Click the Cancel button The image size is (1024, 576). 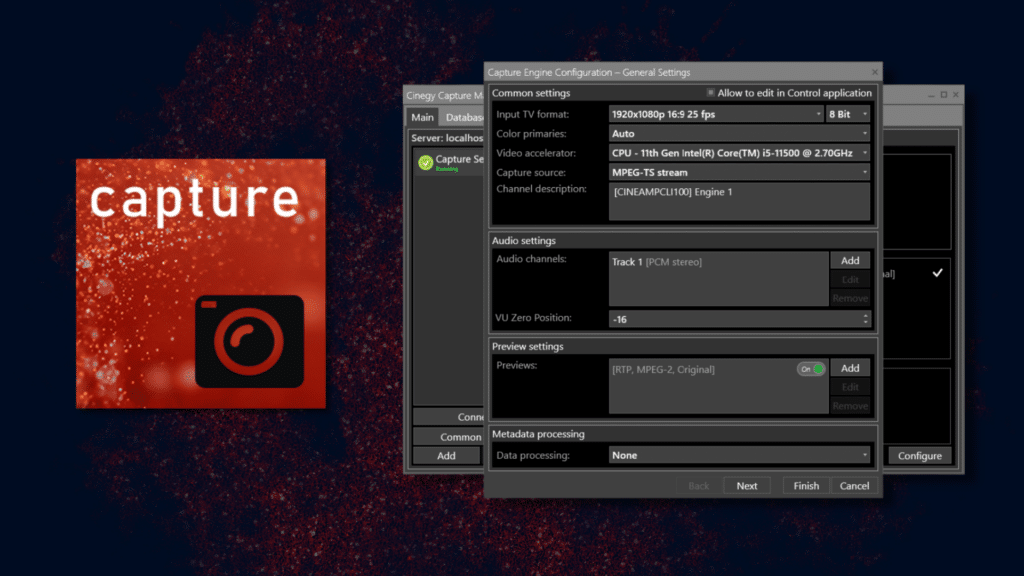click(854, 486)
